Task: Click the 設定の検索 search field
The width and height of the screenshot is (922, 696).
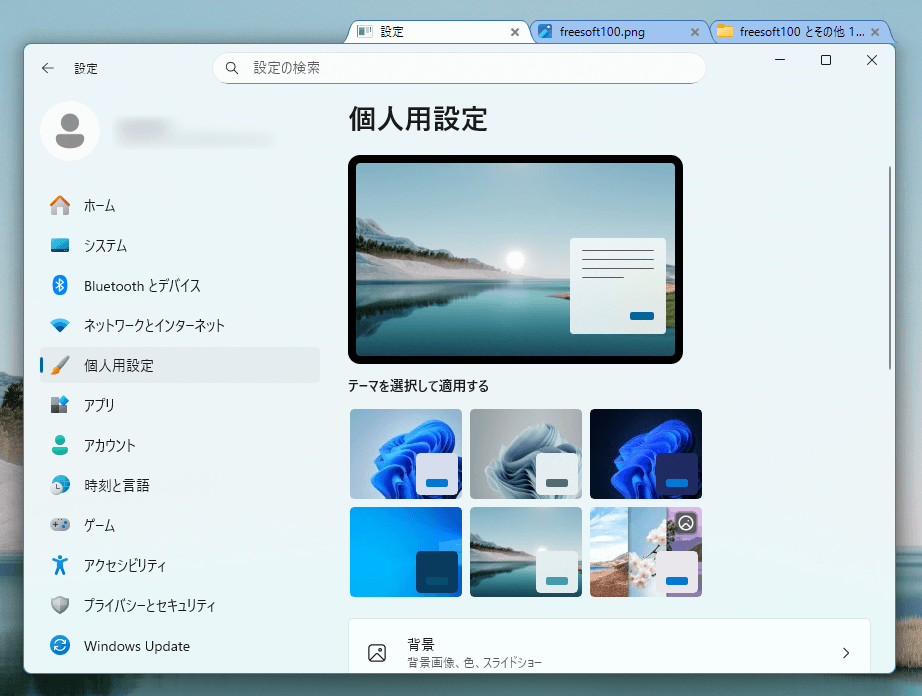Action: (x=460, y=68)
